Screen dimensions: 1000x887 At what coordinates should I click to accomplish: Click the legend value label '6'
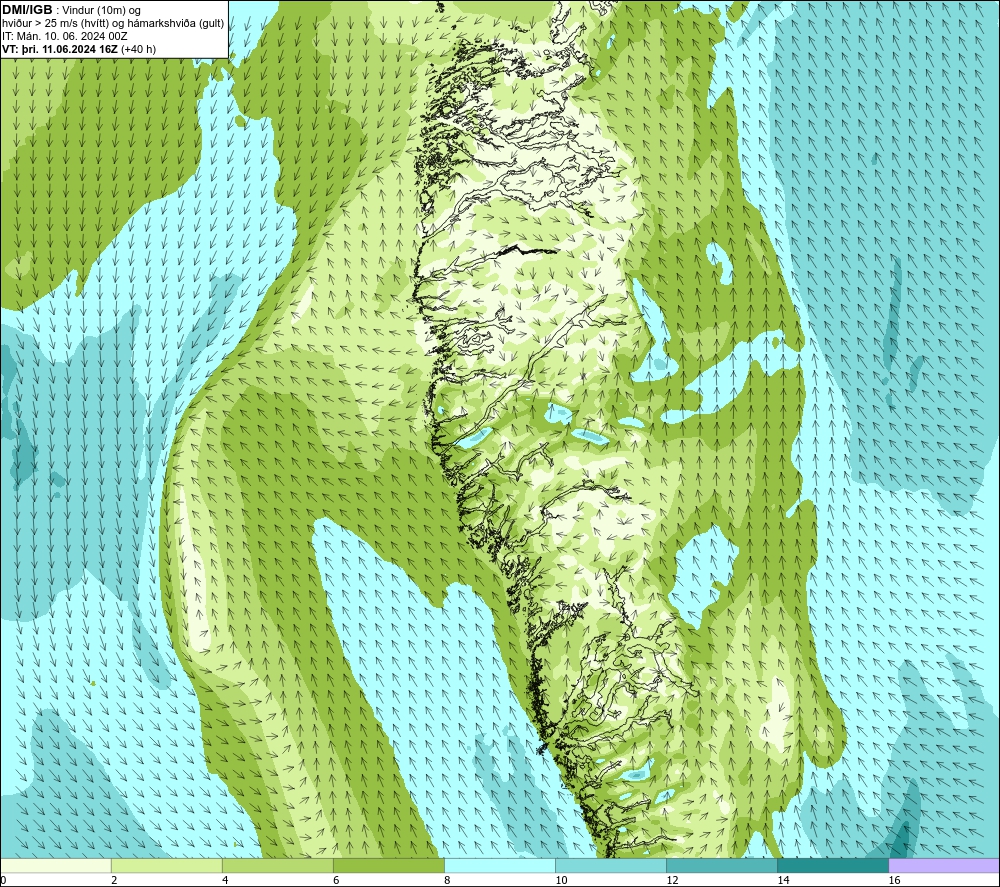pyautogui.click(x=336, y=880)
